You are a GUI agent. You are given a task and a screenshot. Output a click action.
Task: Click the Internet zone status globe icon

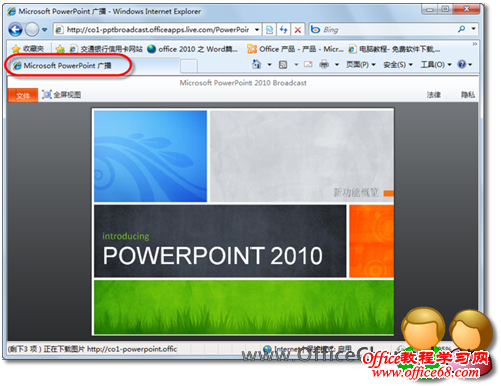267,349
